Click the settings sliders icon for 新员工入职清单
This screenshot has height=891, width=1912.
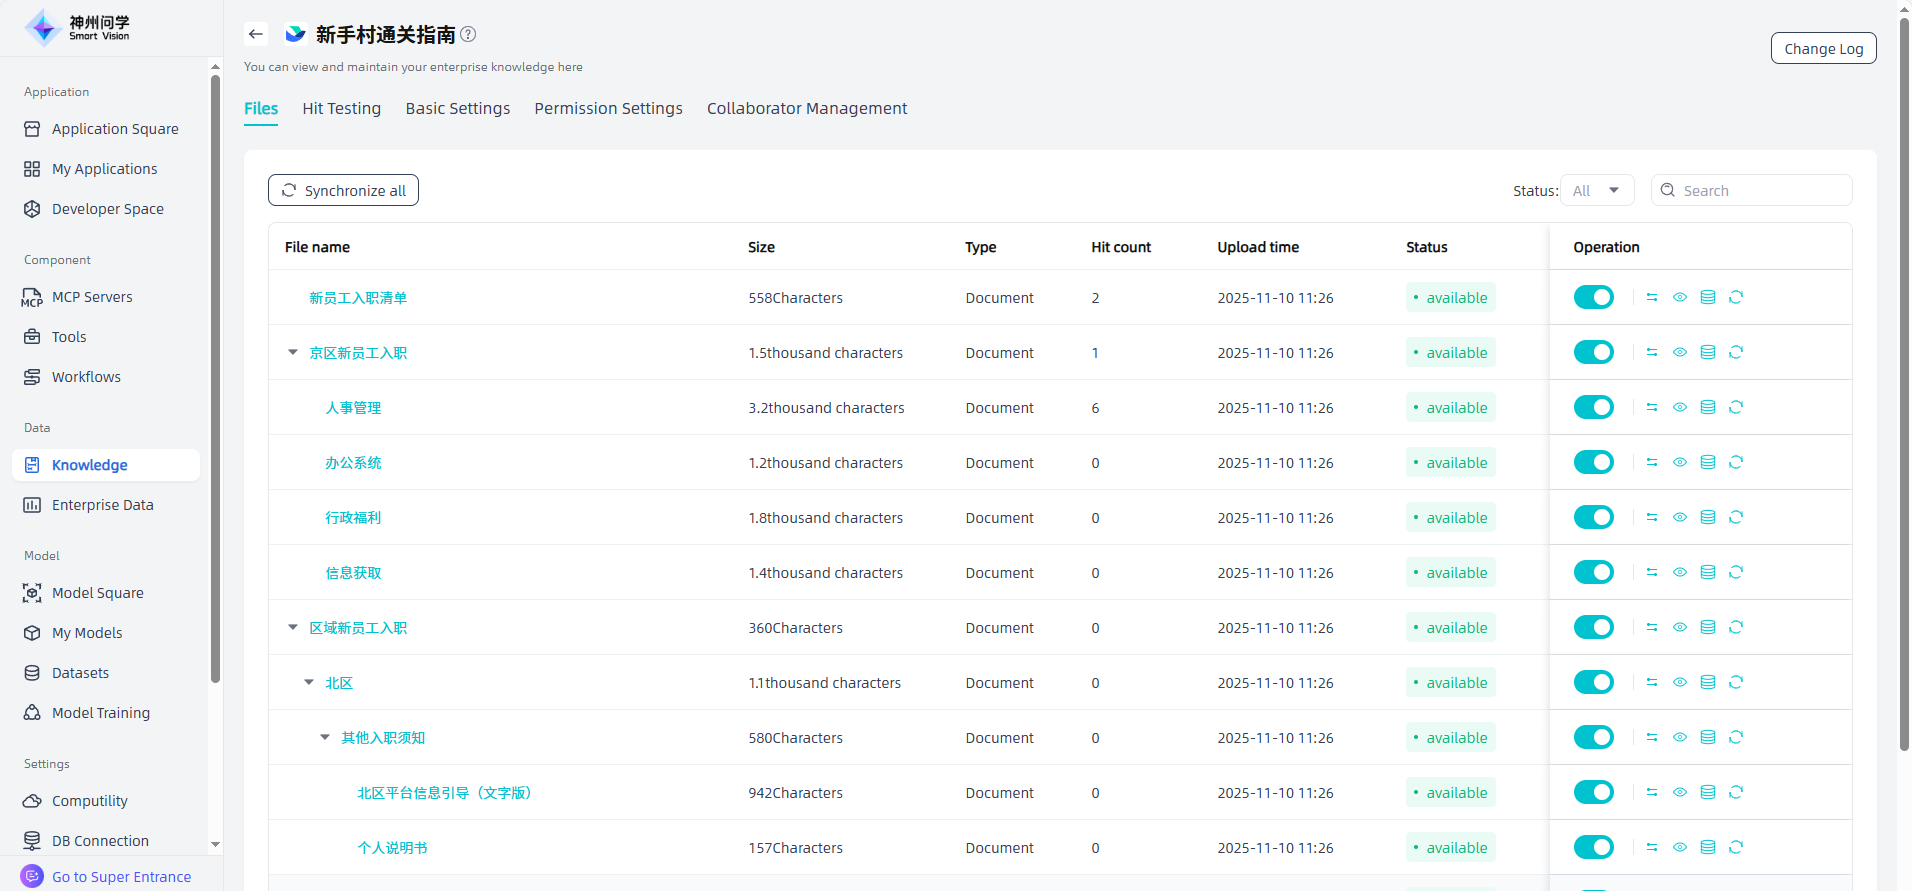(x=1652, y=297)
